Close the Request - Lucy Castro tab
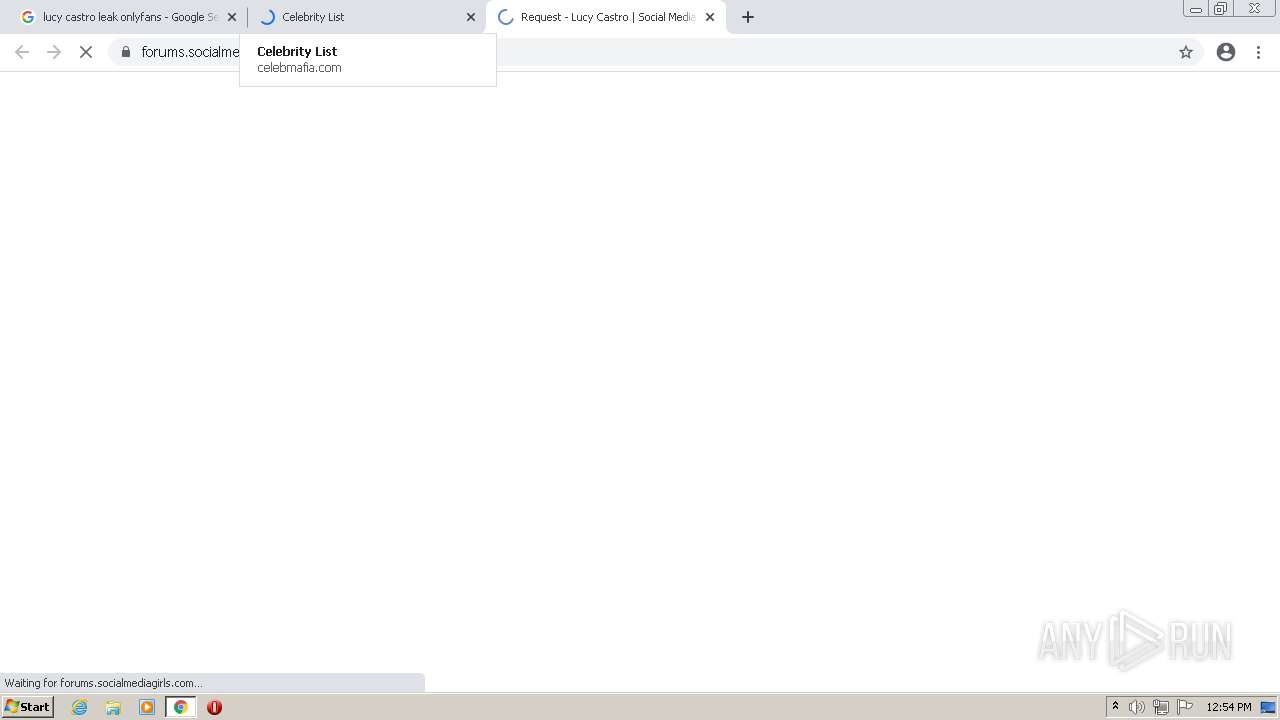Screen dimensions: 1280x720 tap(710, 17)
